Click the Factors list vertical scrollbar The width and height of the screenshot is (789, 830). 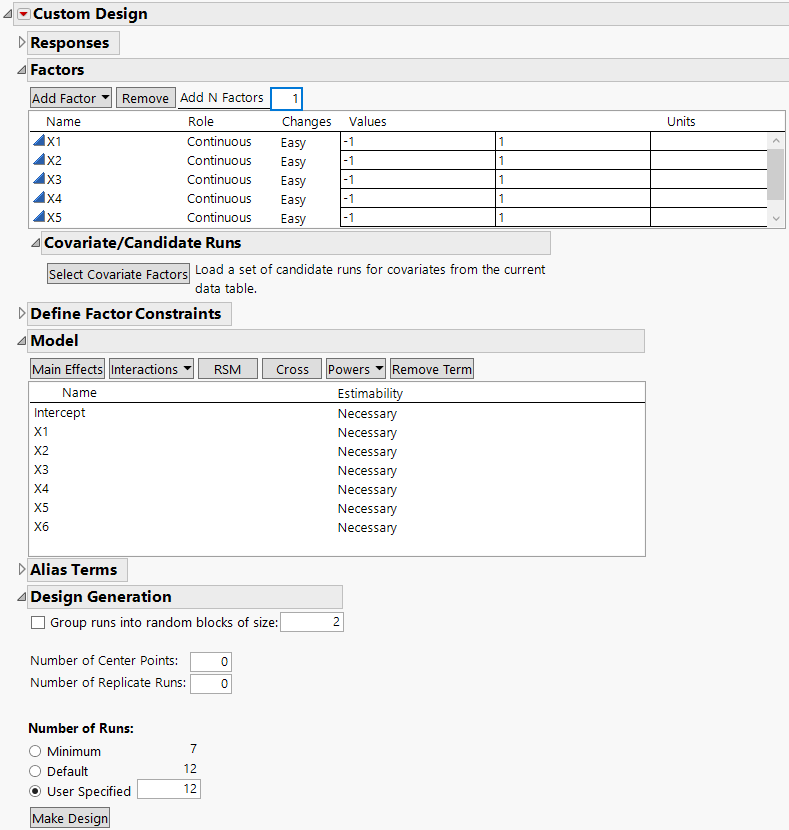776,175
